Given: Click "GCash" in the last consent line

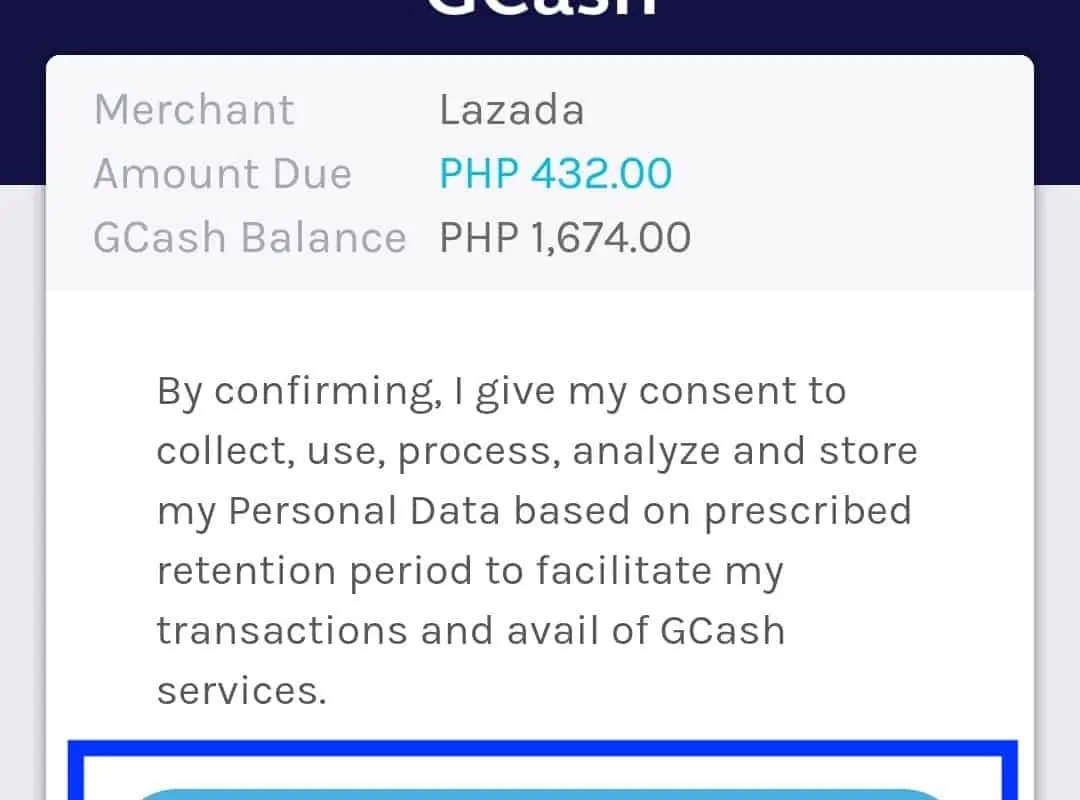Looking at the screenshot, I should click(x=722, y=631).
